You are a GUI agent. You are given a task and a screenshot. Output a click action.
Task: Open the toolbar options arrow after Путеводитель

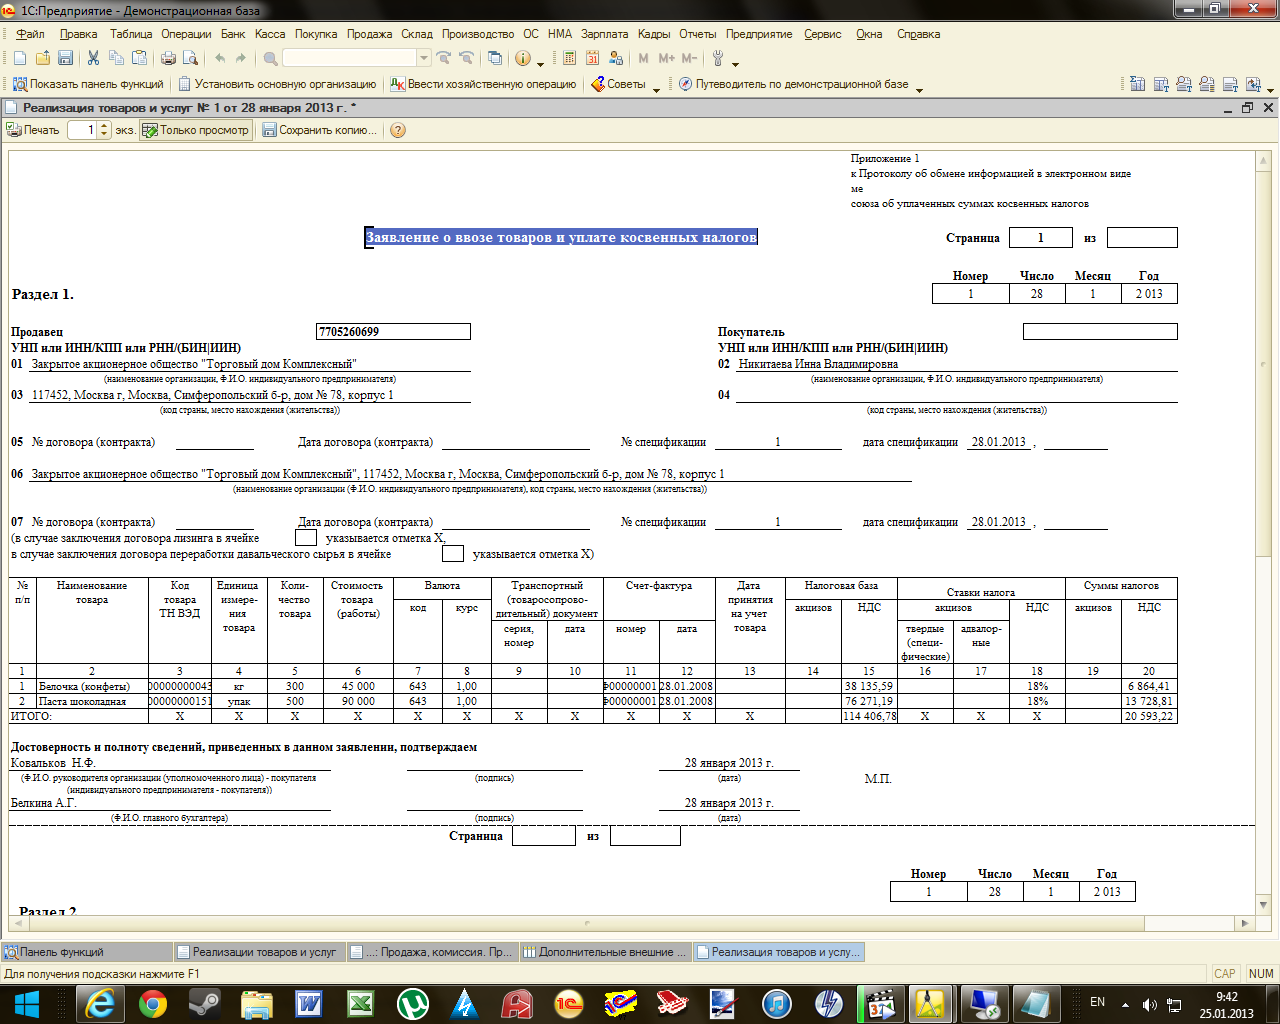[919, 88]
